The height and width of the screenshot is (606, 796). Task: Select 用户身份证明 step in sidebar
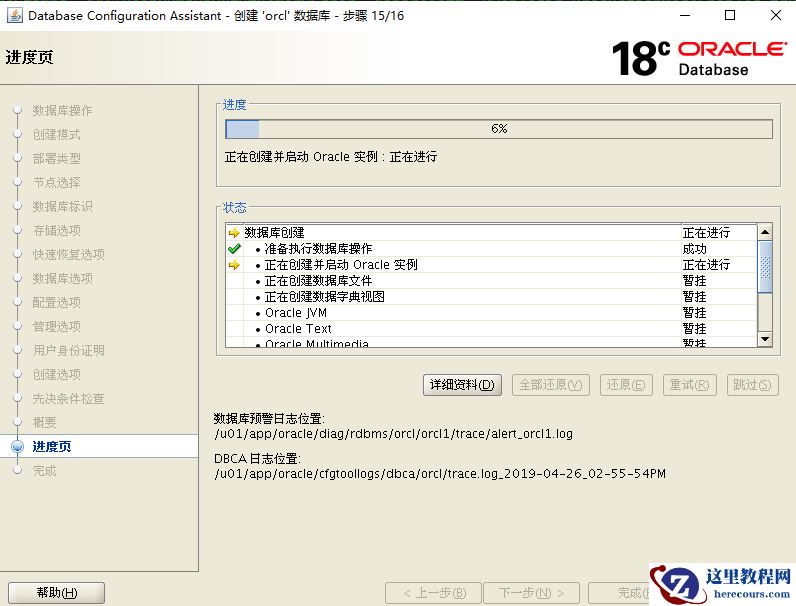tap(69, 350)
